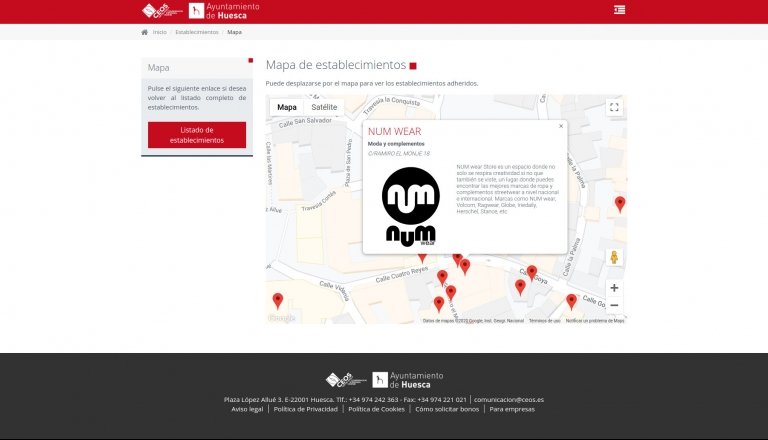Click the map pin at the far right

pos(620,204)
